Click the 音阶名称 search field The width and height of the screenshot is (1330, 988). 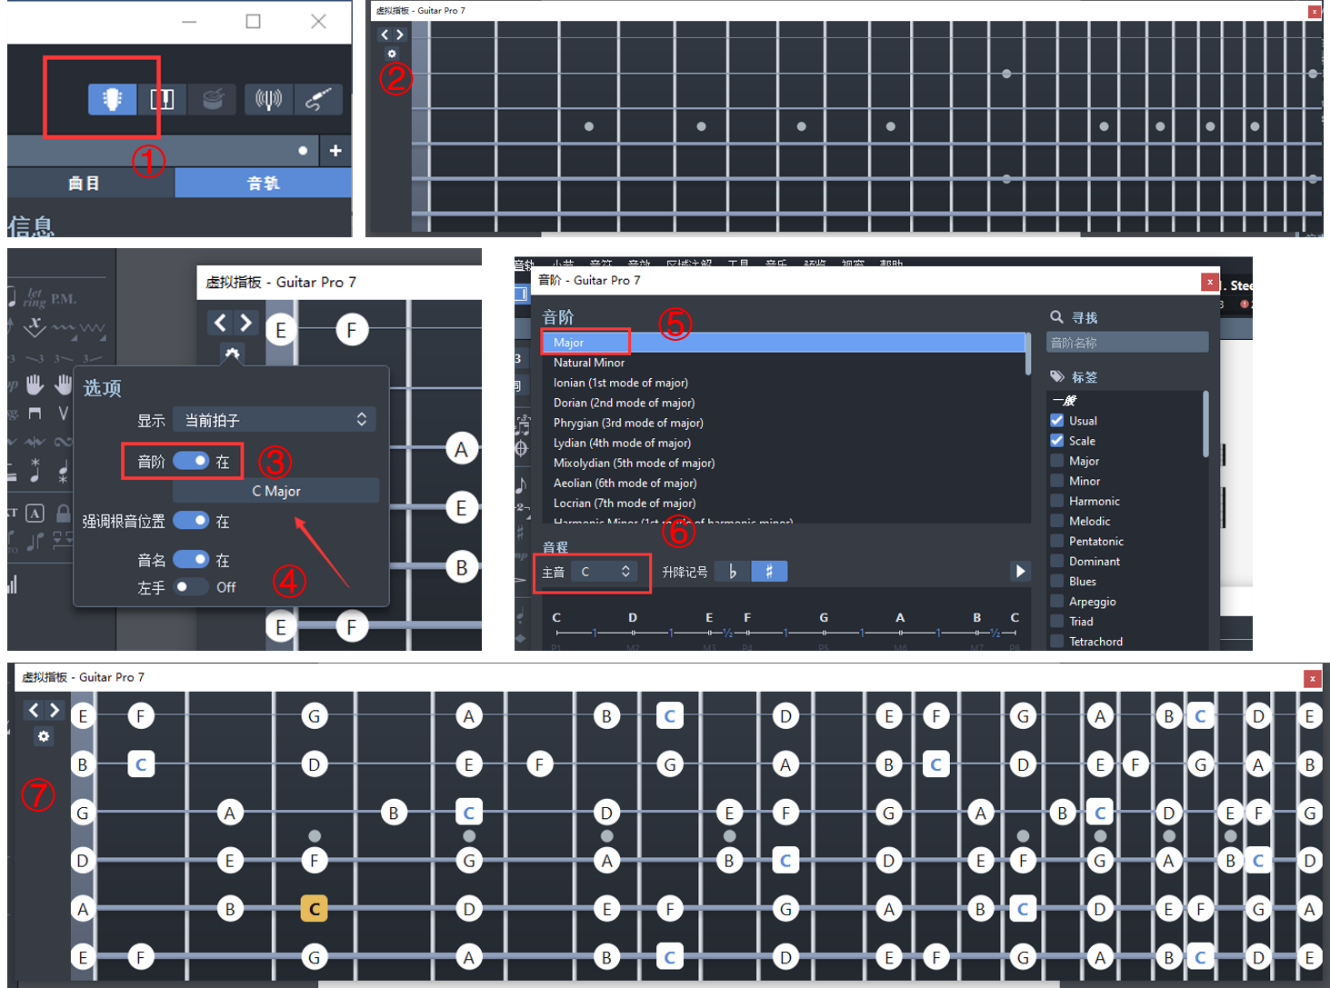click(x=1126, y=343)
